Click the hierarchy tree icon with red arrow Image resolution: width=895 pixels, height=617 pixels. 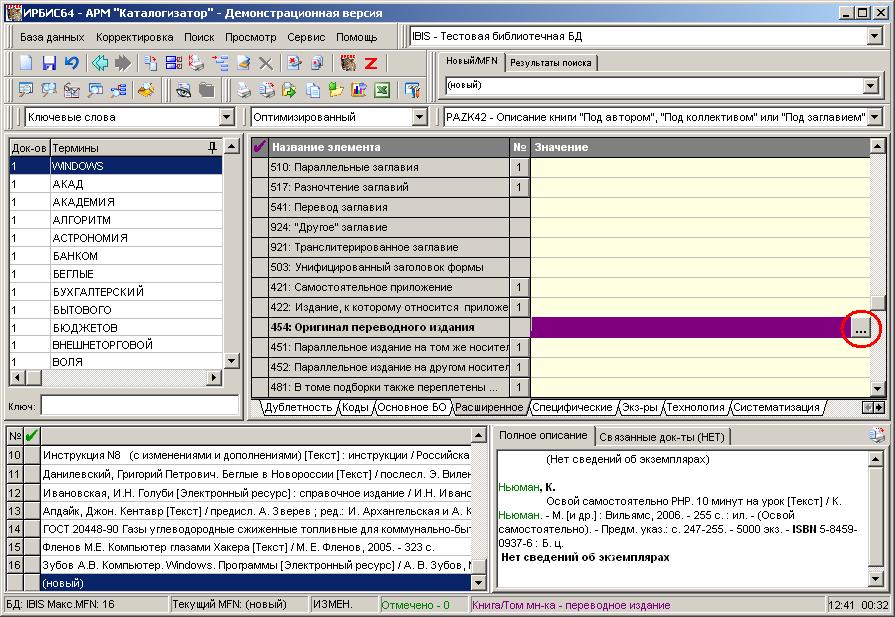(x=220, y=63)
